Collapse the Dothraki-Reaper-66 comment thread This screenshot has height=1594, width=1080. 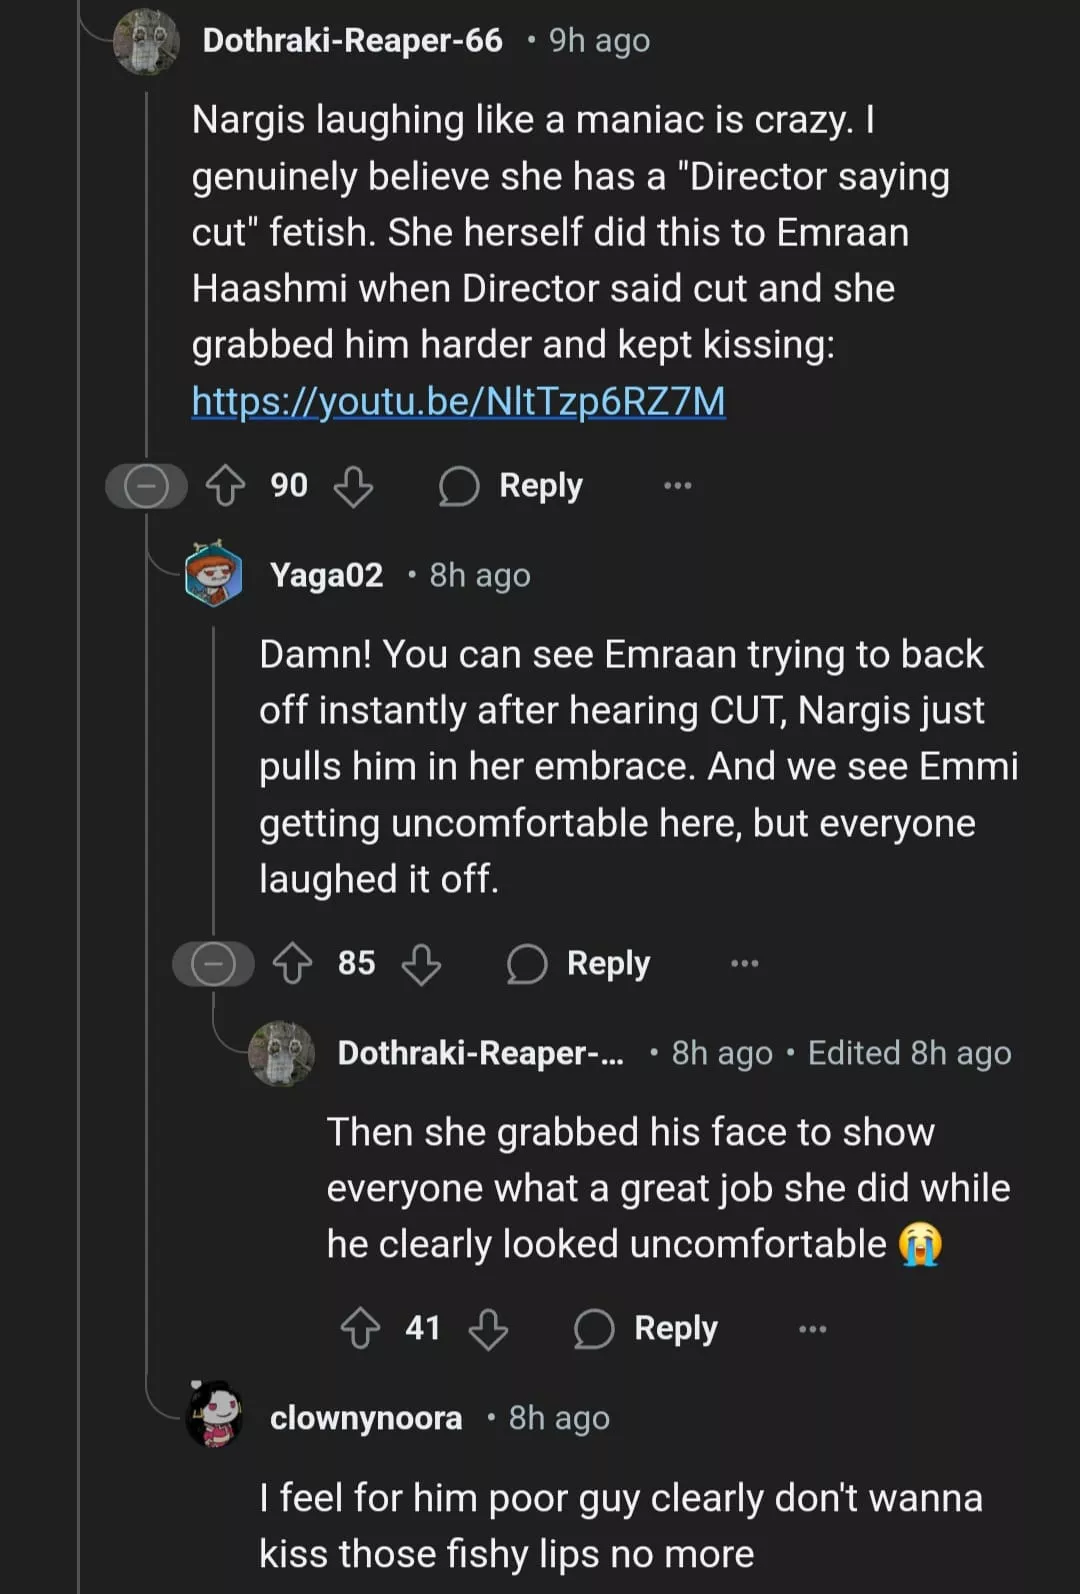146,487
